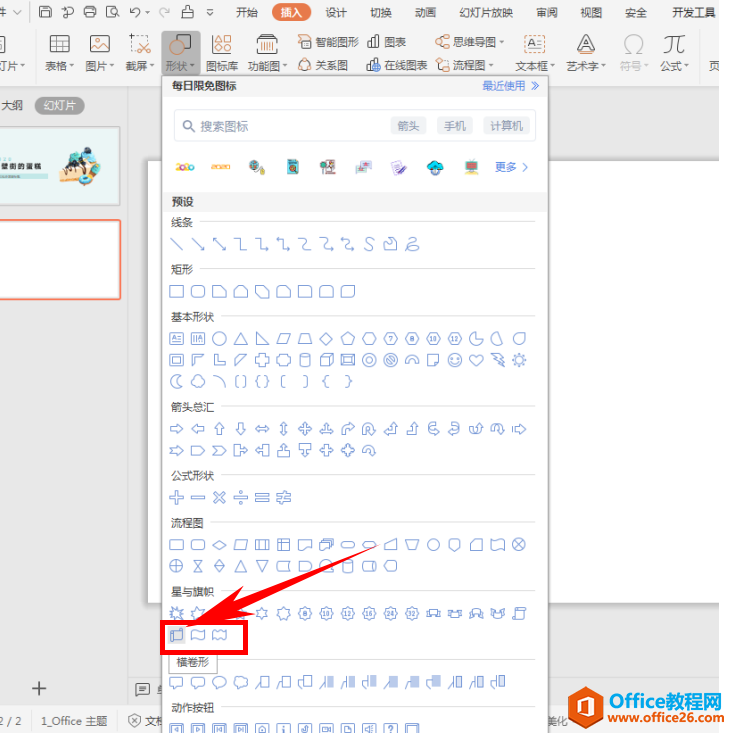Viewport: 731px width, 735px height.
Task: Click the print icon in quick access toolbar
Action: pos(90,12)
